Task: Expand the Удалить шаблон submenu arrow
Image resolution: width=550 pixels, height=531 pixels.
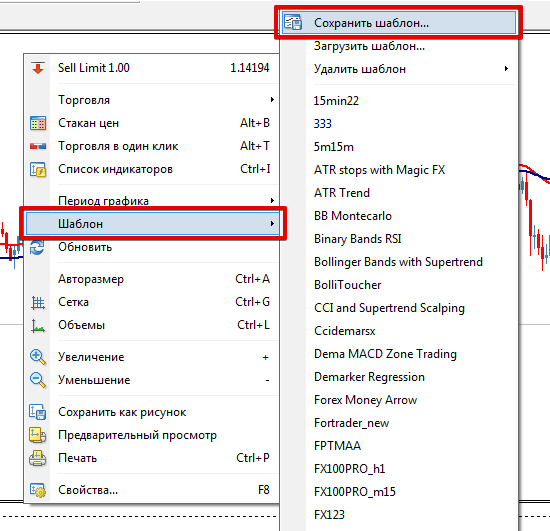Action: pyautogui.click(x=506, y=69)
